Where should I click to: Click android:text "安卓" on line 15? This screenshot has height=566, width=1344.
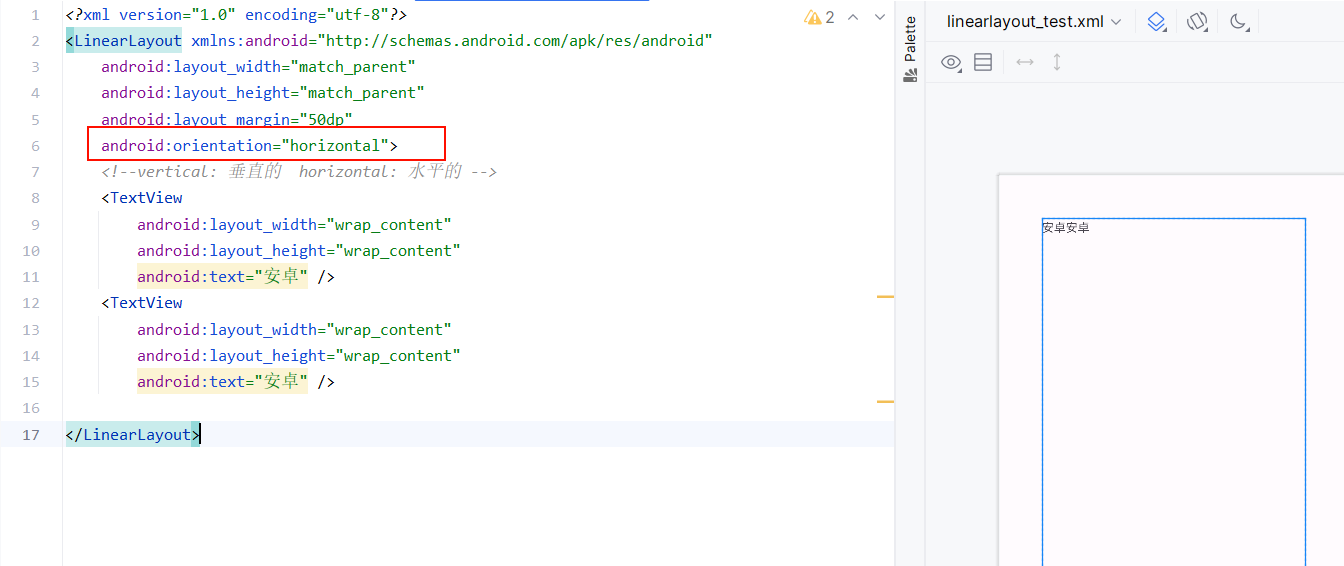click(222, 382)
